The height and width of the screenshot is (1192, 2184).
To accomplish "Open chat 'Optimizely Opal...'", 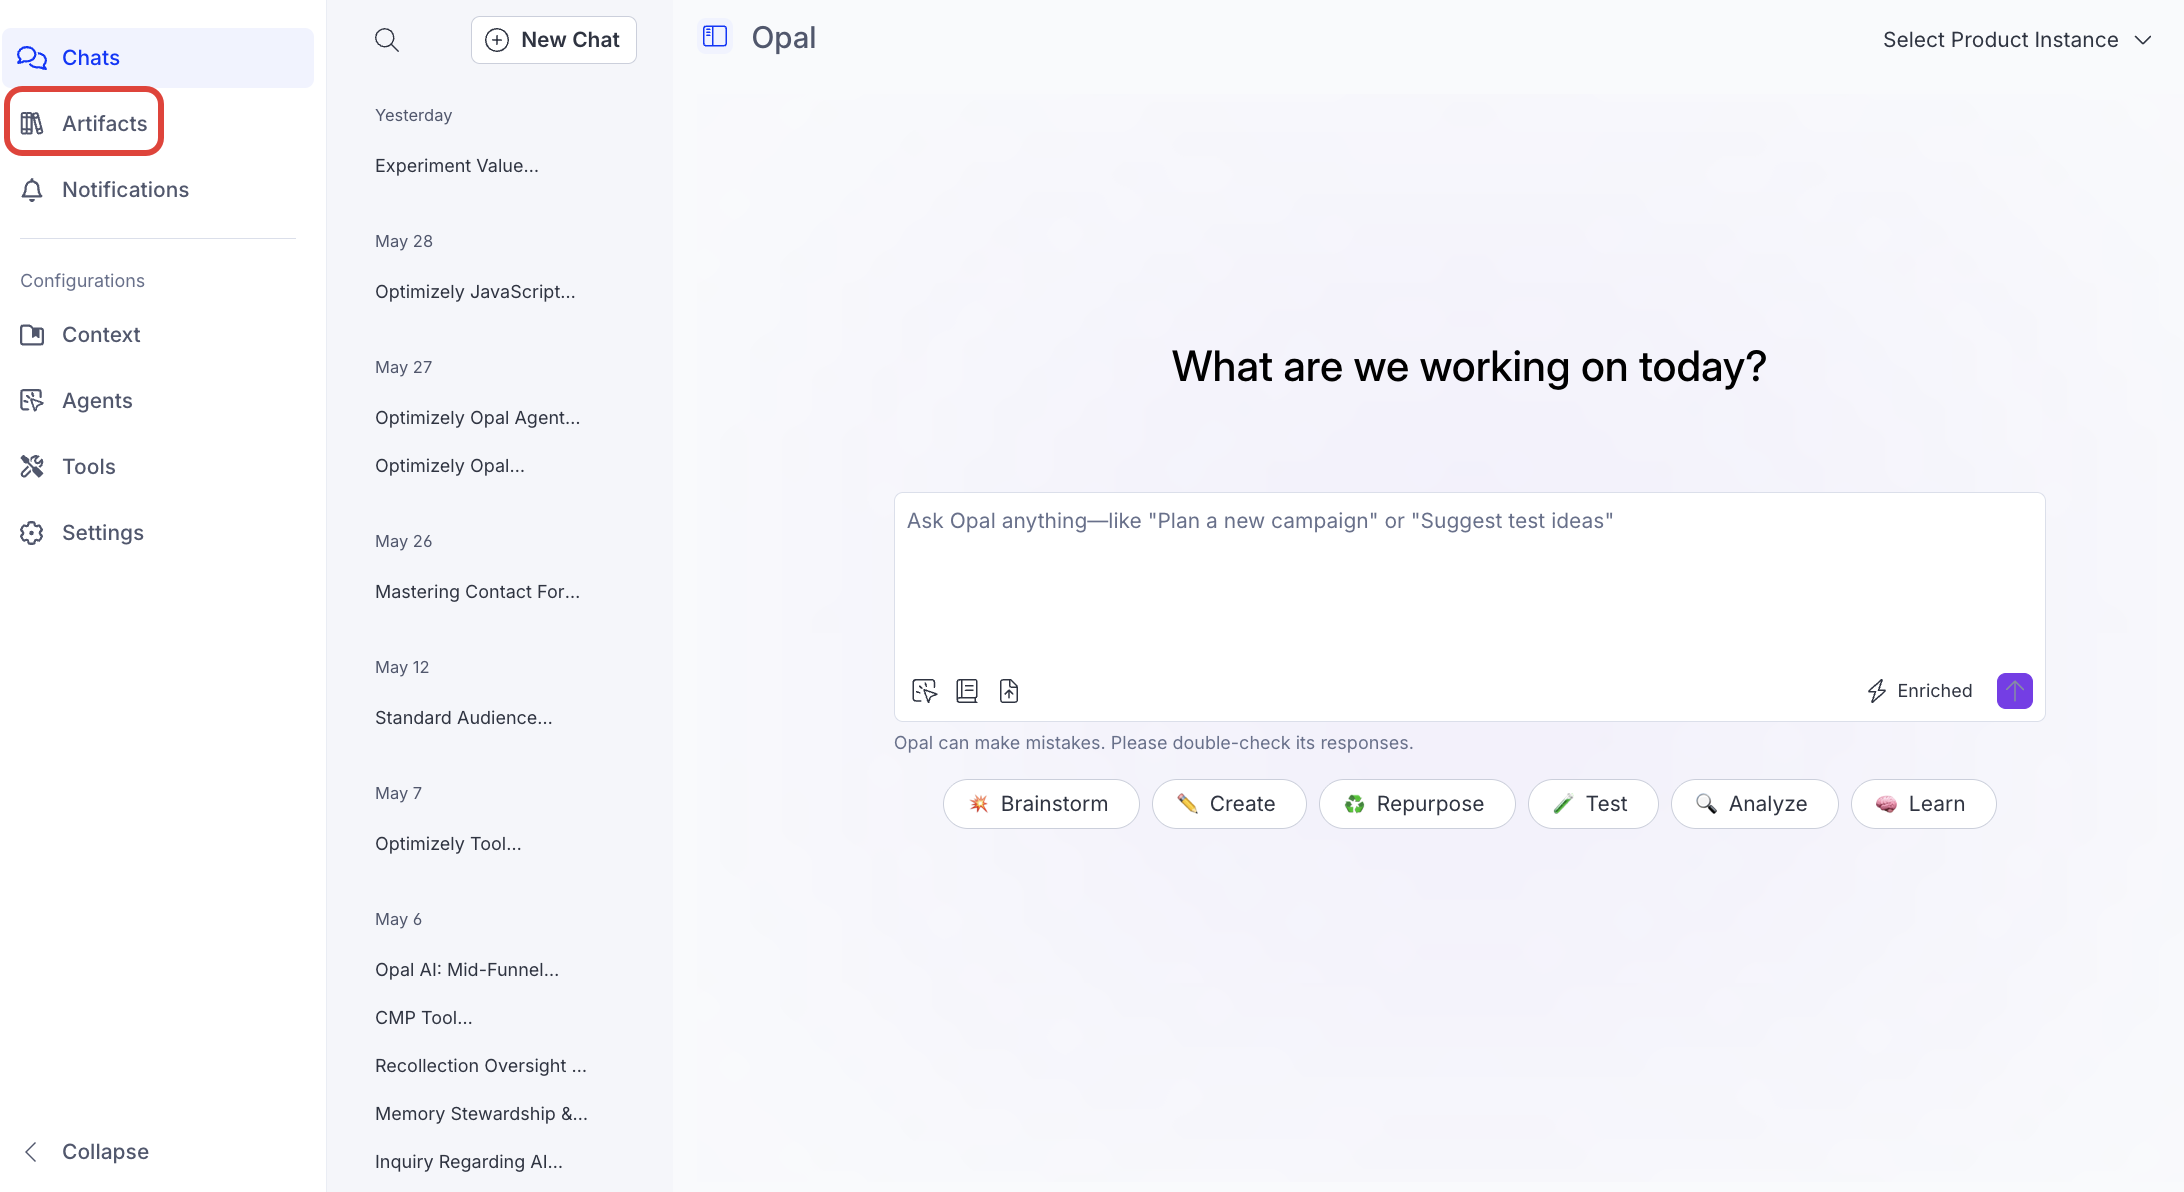I will click(450, 466).
